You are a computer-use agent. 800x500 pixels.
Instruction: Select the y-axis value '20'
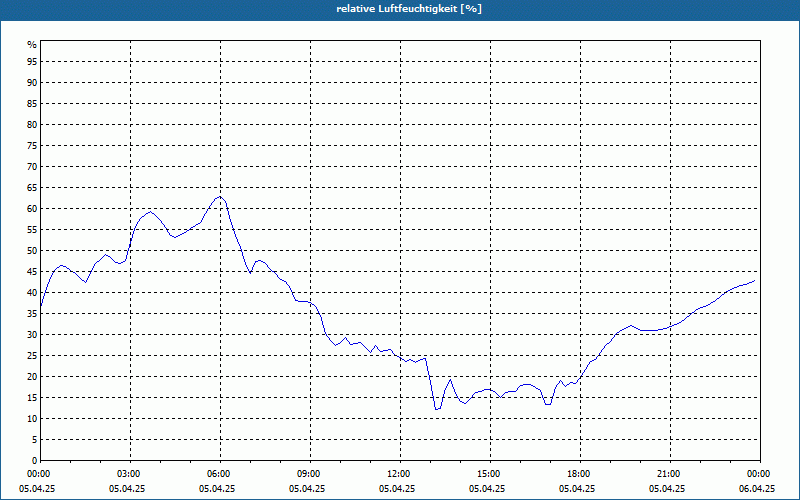click(x=32, y=377)
